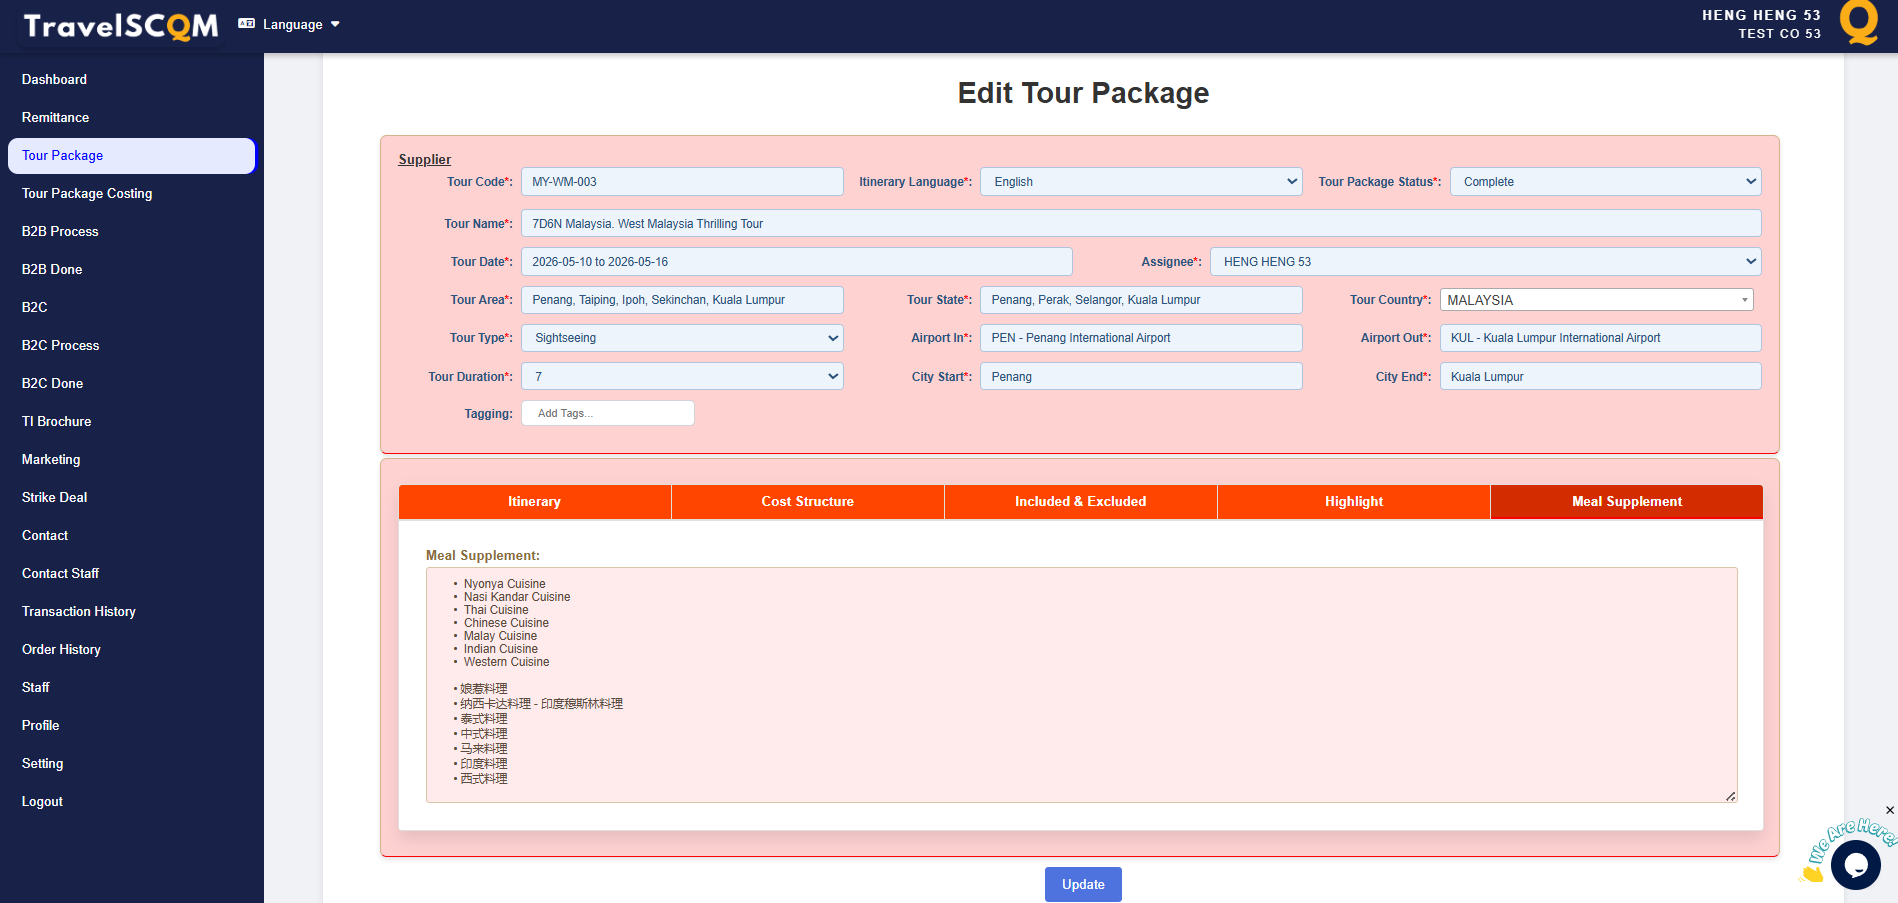
Task: Expand the Assignee dropdown
Action: (x=1485, y=262)
